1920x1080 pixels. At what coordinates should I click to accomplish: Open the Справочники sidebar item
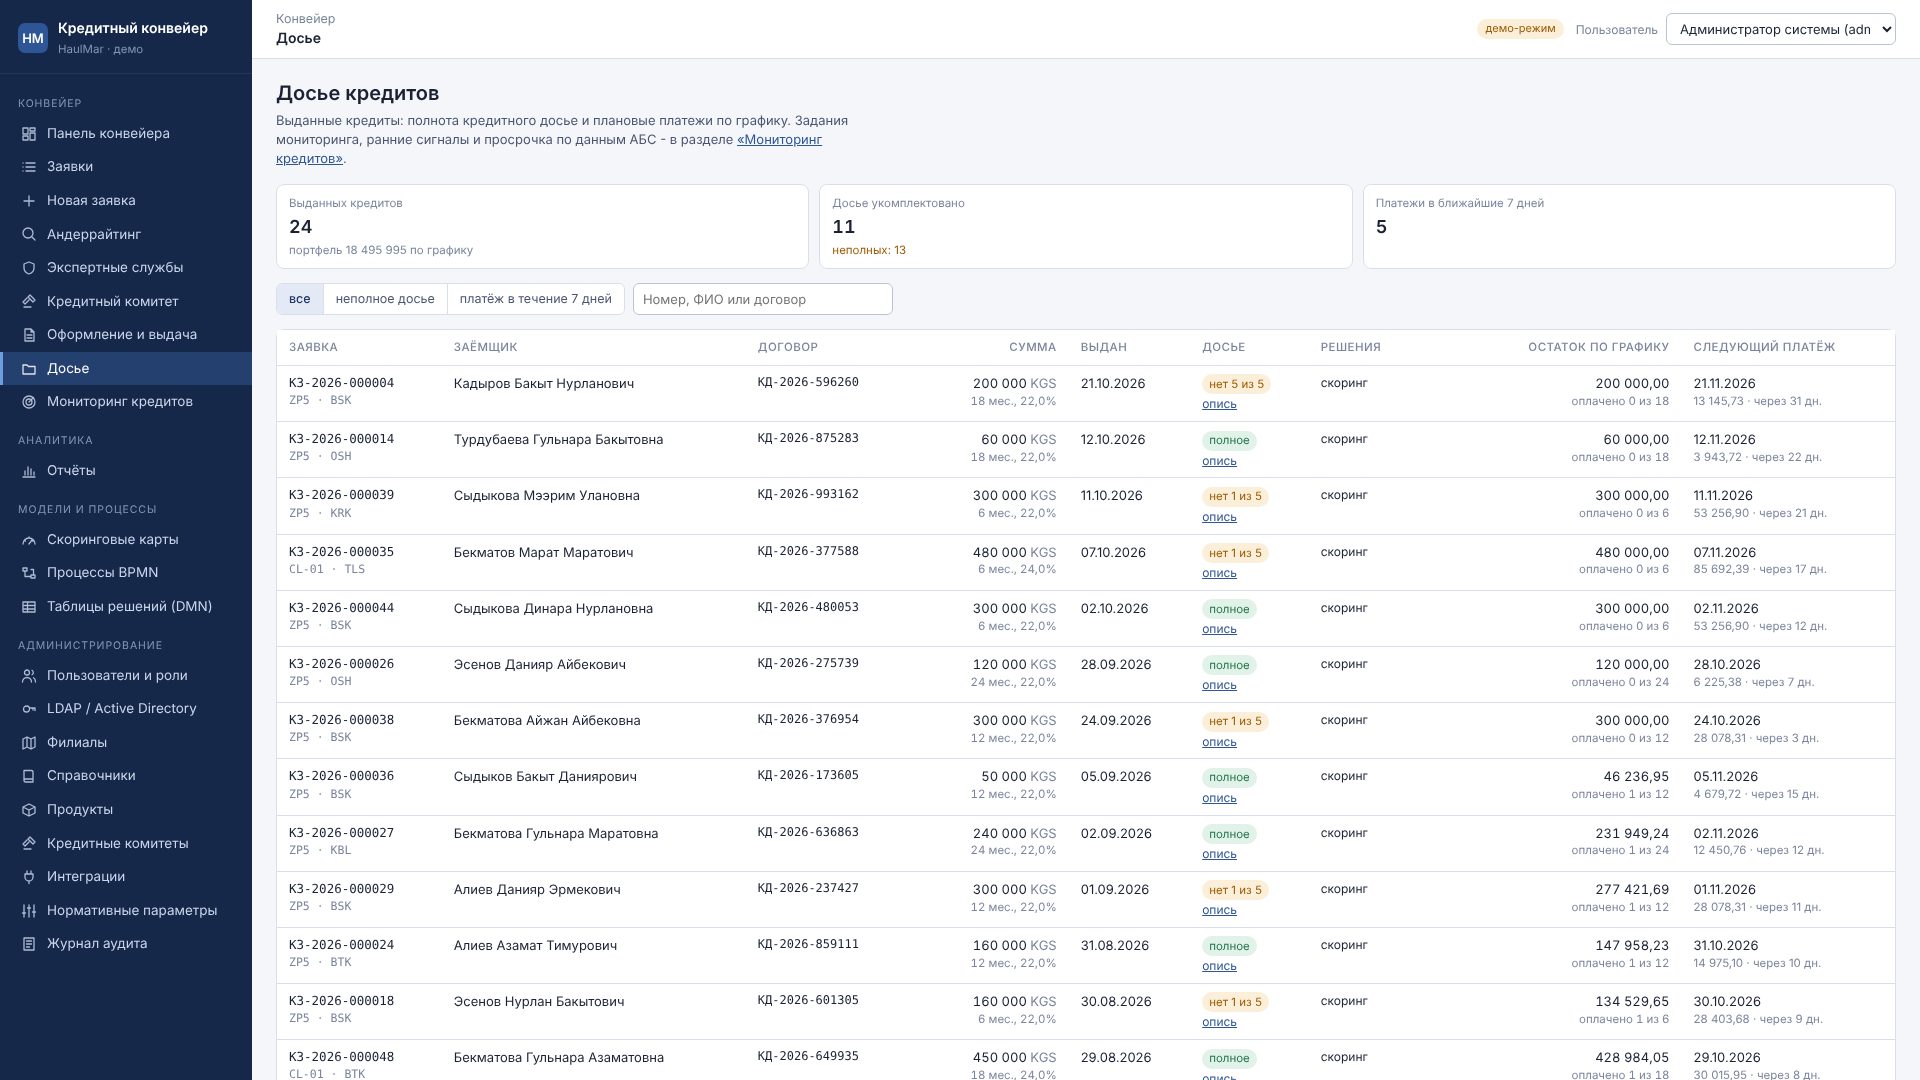pyautogui.click(x=126, y=776)
